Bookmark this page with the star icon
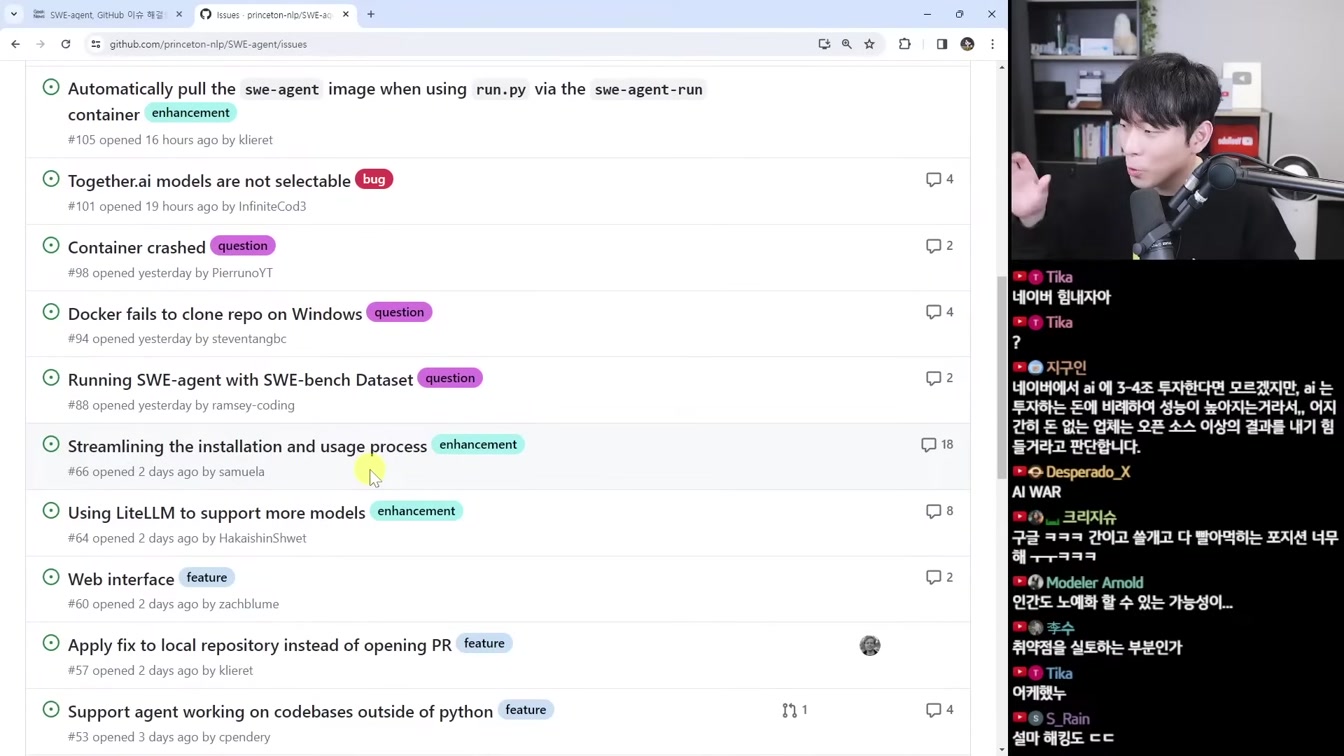Image resolution: width=1344 pixels, height=756 pixels. coord(870,44)
